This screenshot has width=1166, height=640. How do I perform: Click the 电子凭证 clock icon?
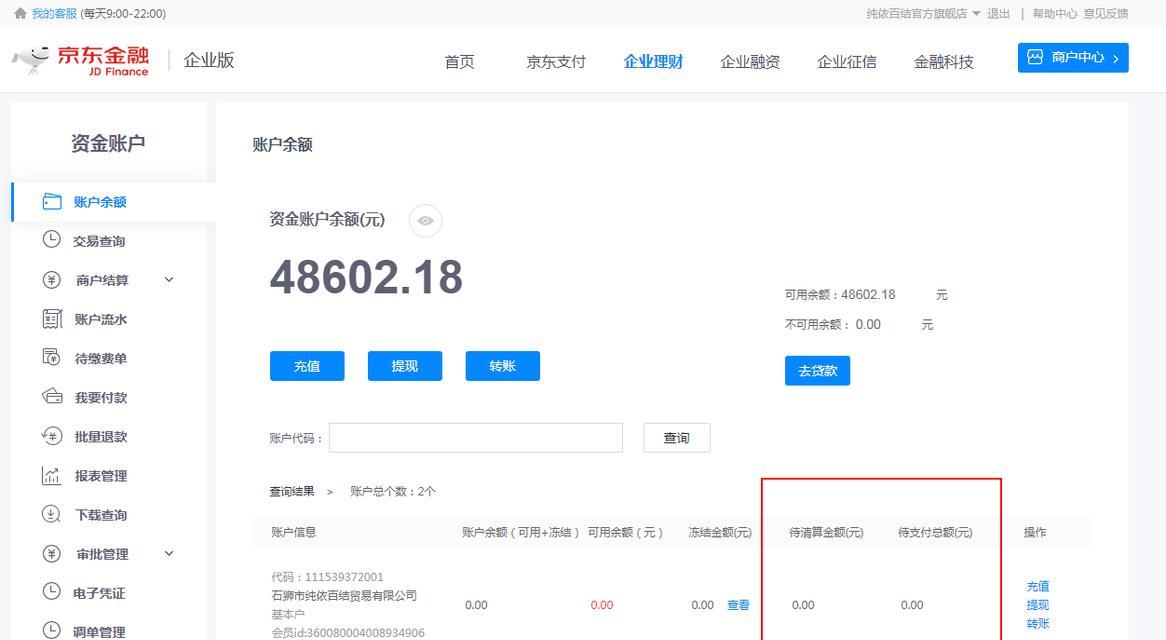51,592
